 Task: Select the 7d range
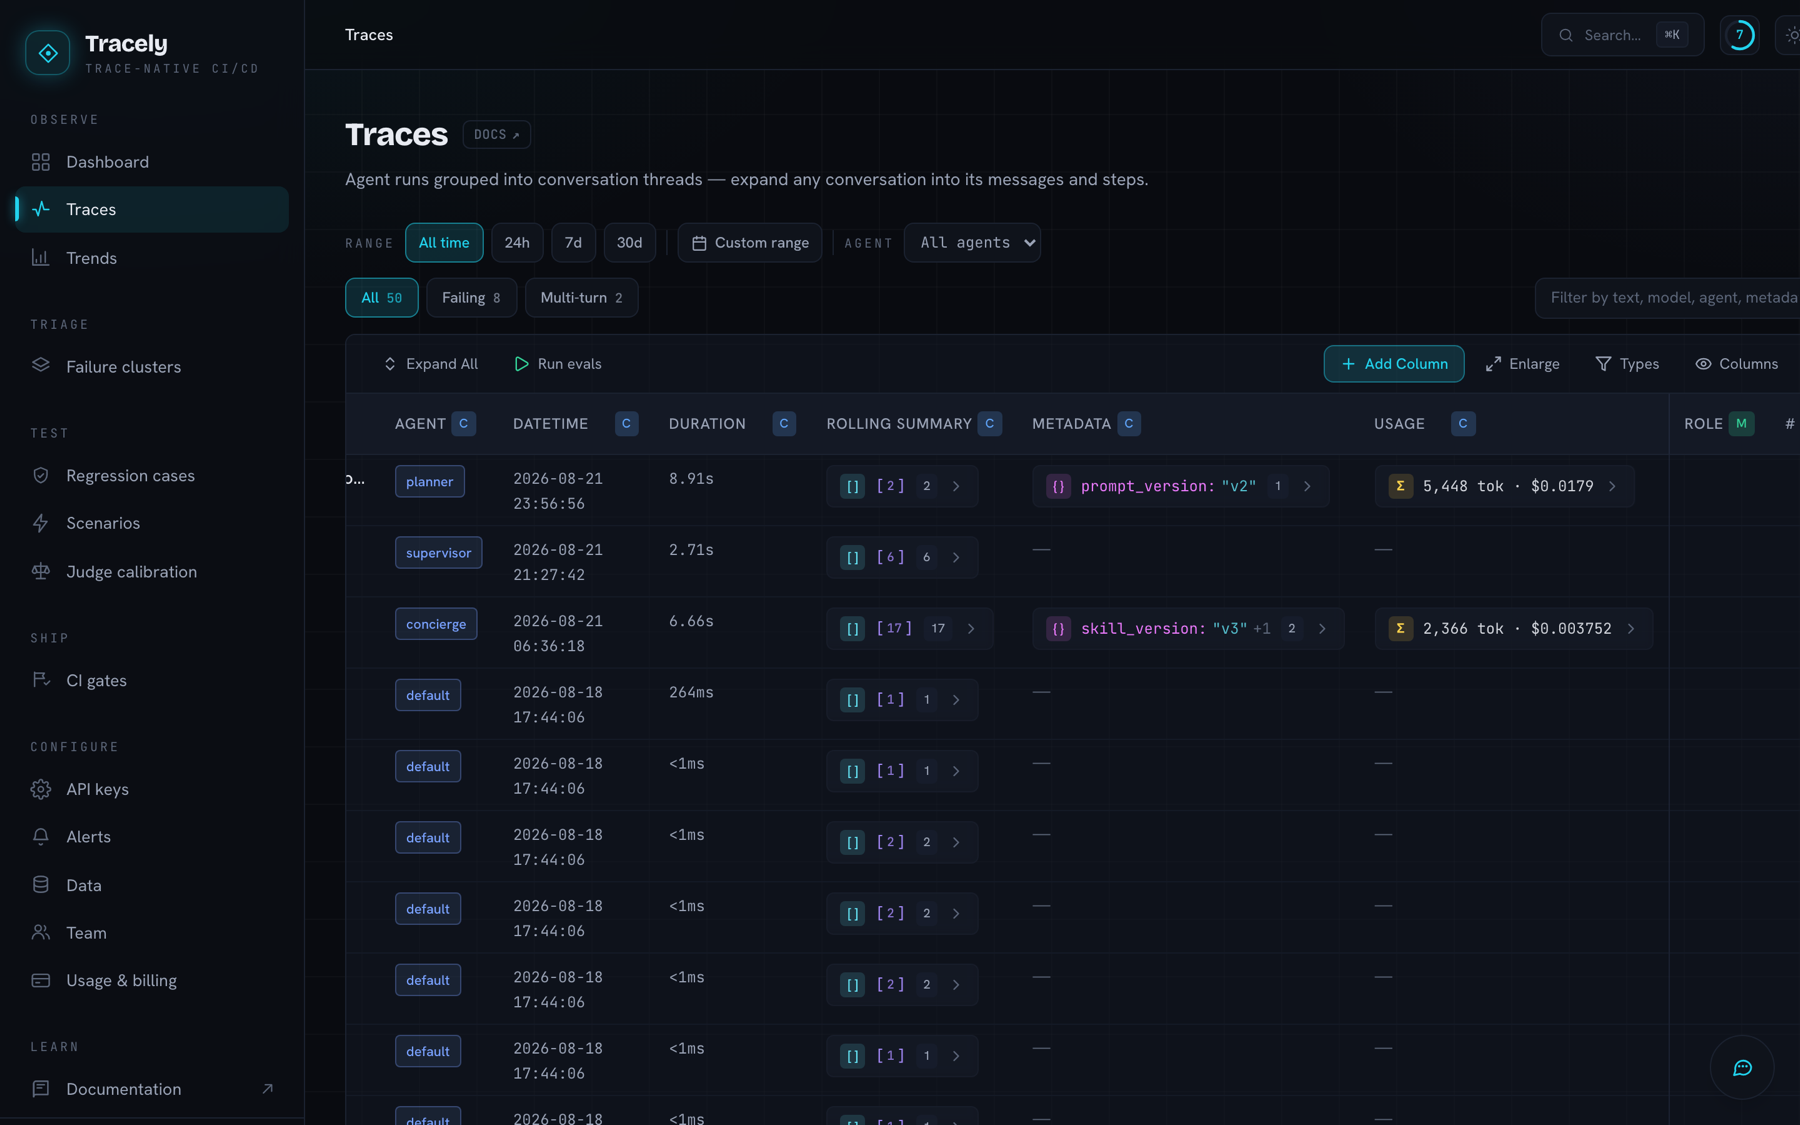tap(573, 243)
